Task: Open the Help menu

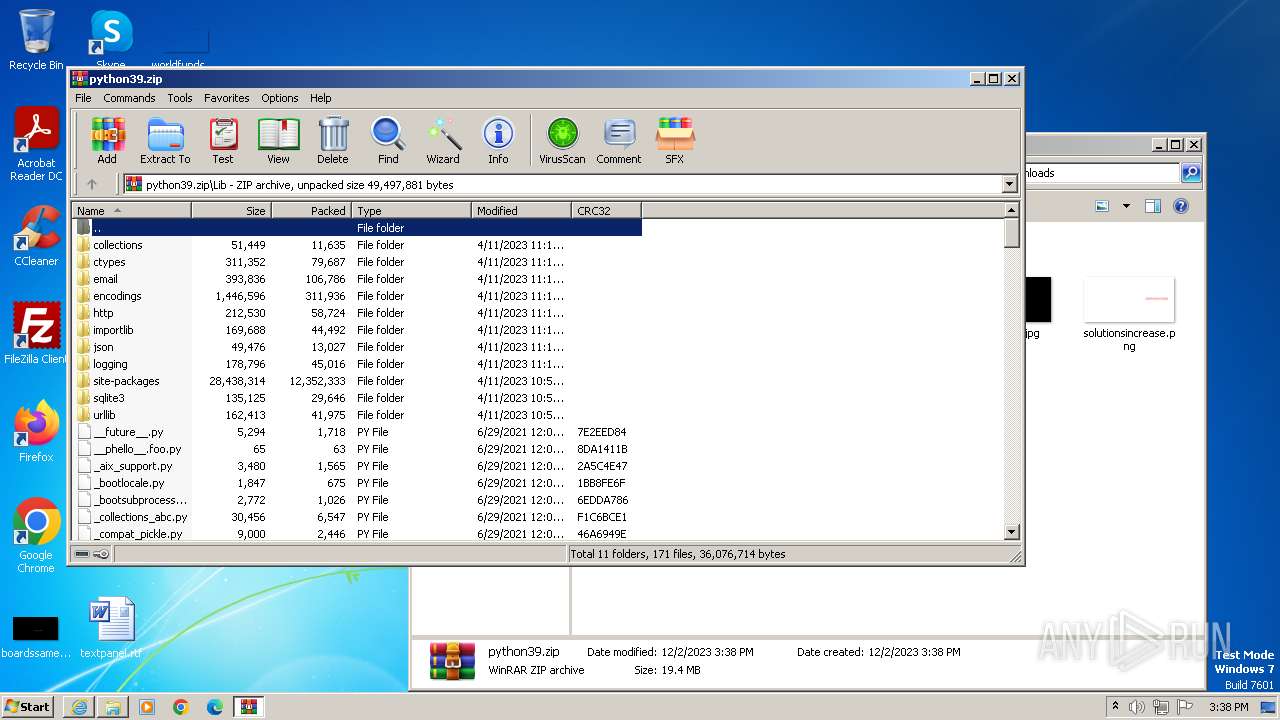Action: (x=320, y=98)
